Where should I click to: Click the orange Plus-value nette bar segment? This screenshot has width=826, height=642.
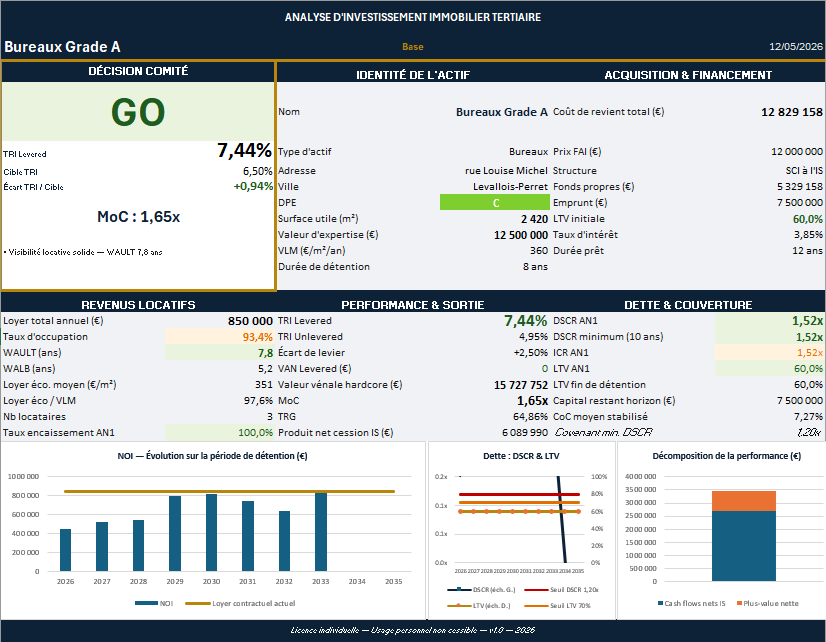pos(744,501)
